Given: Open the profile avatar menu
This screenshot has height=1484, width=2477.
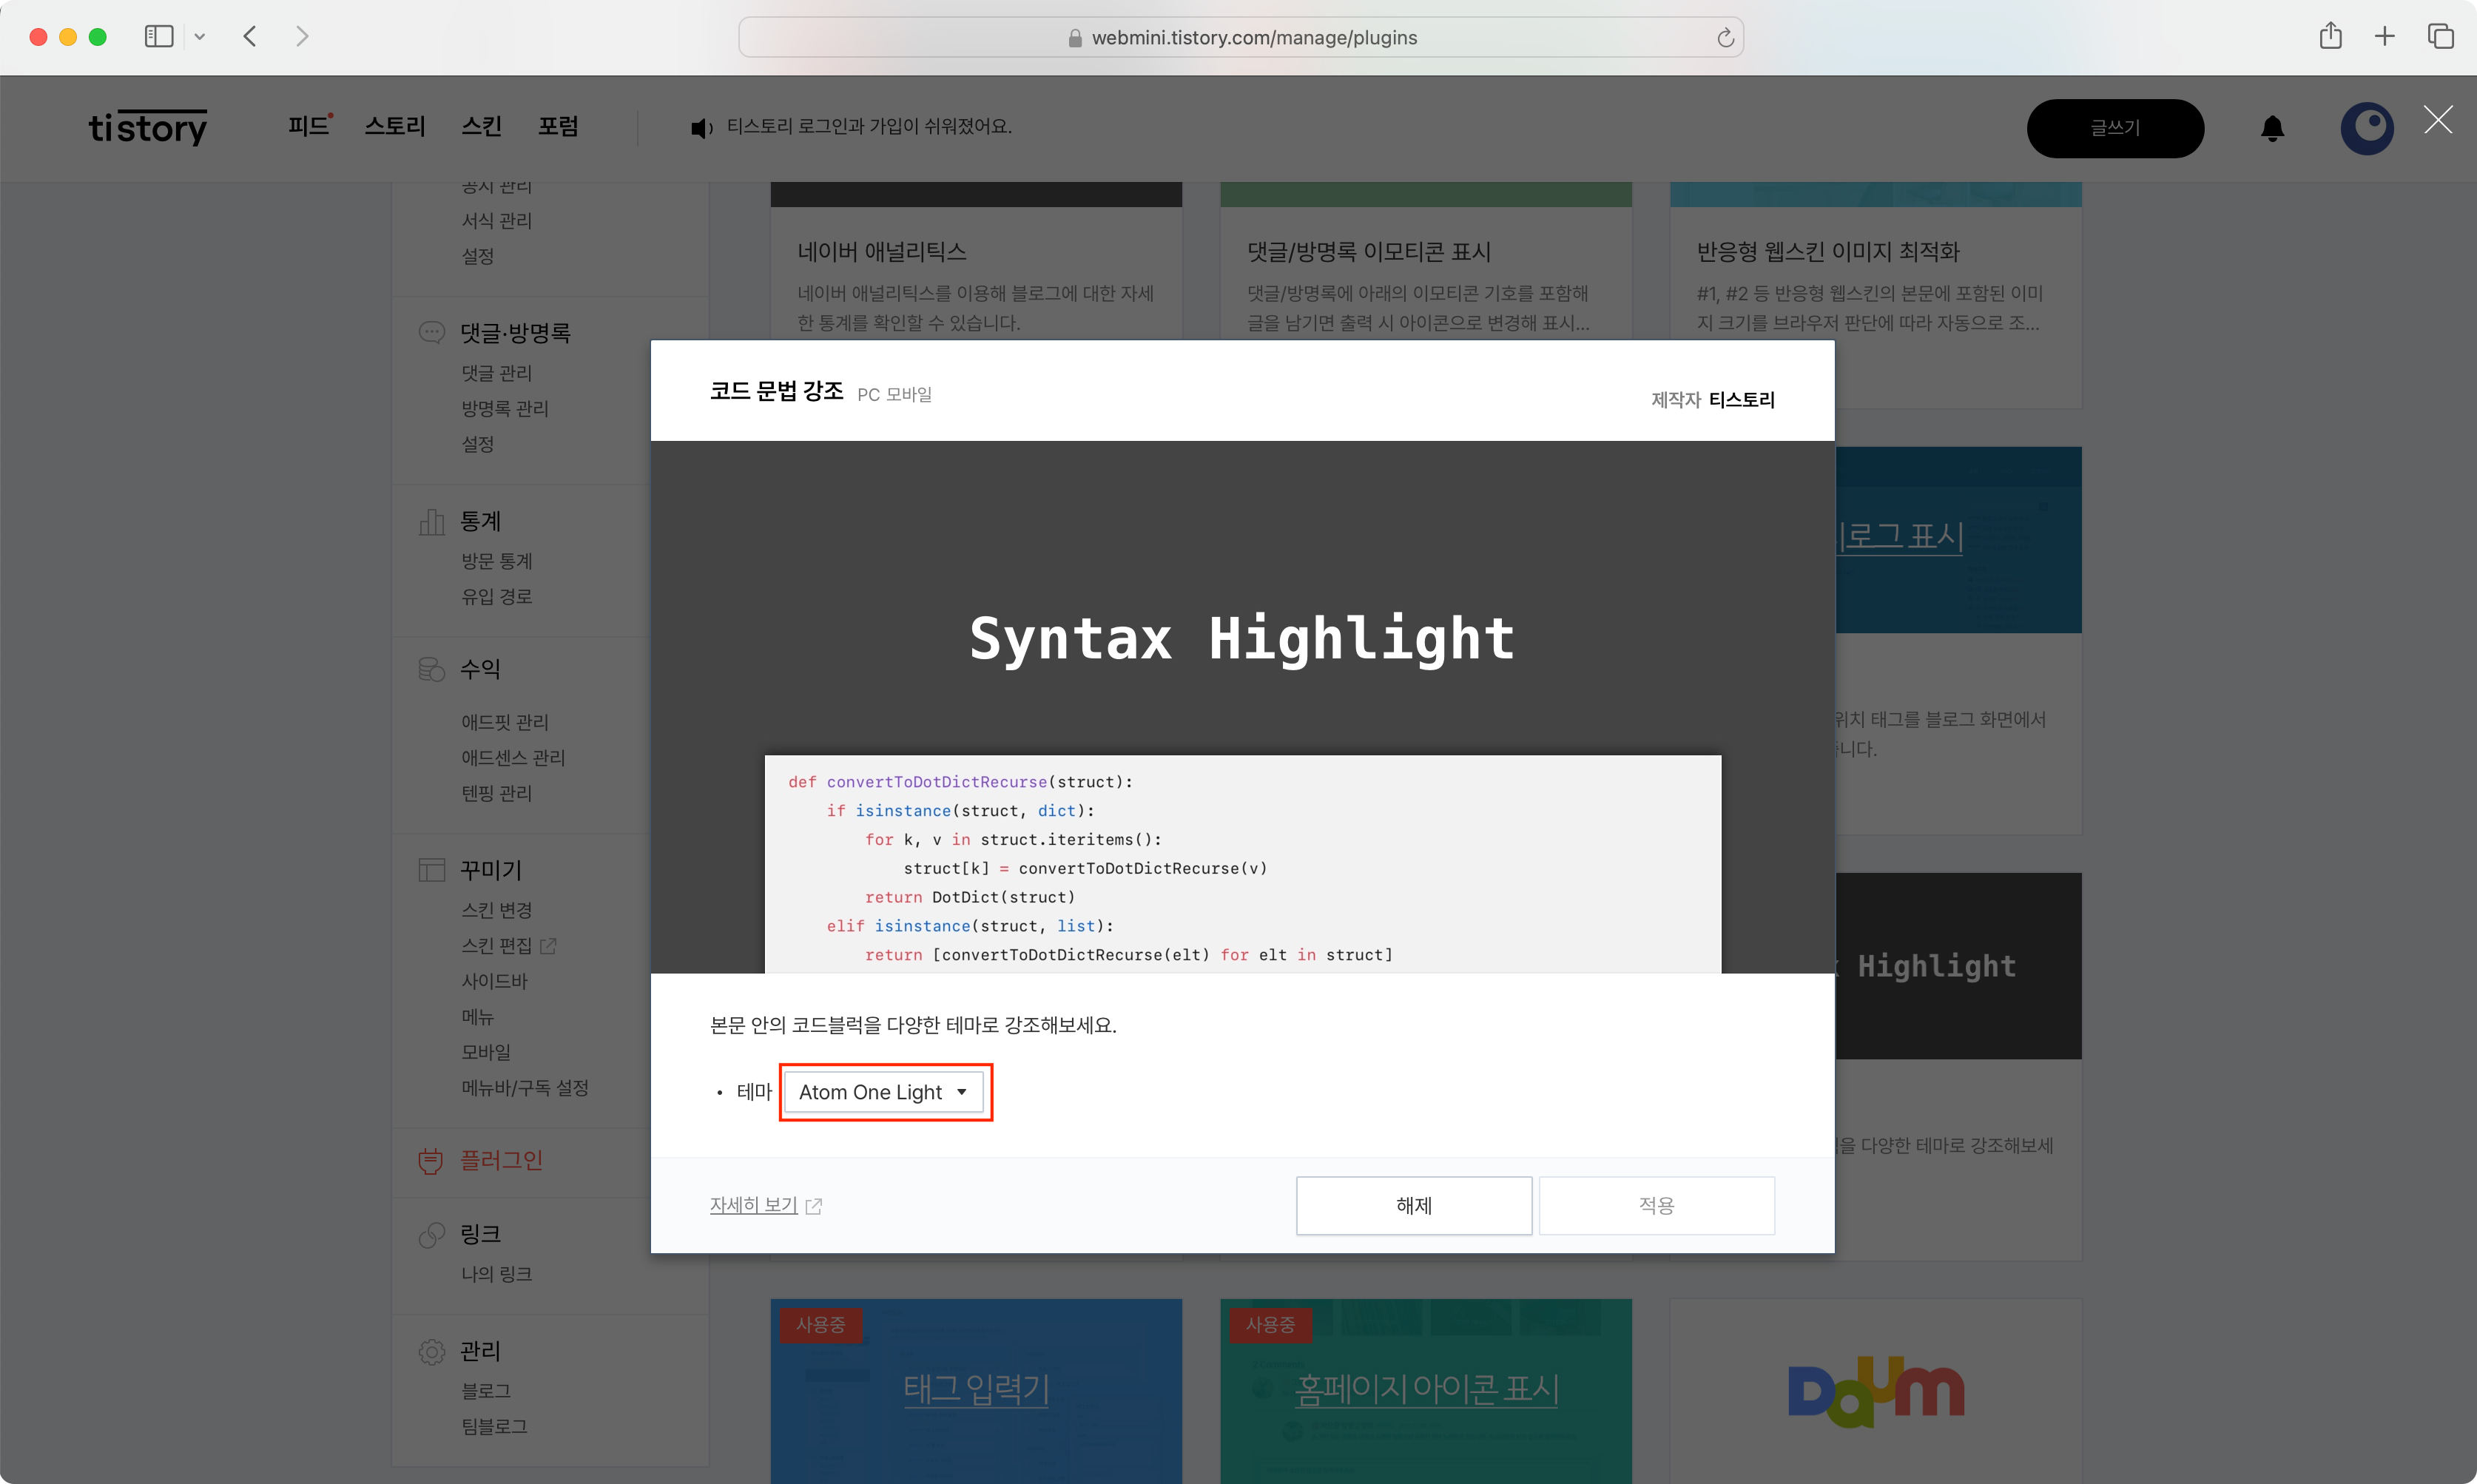Looking at the screenshot, I should (x=2366, y=128).
